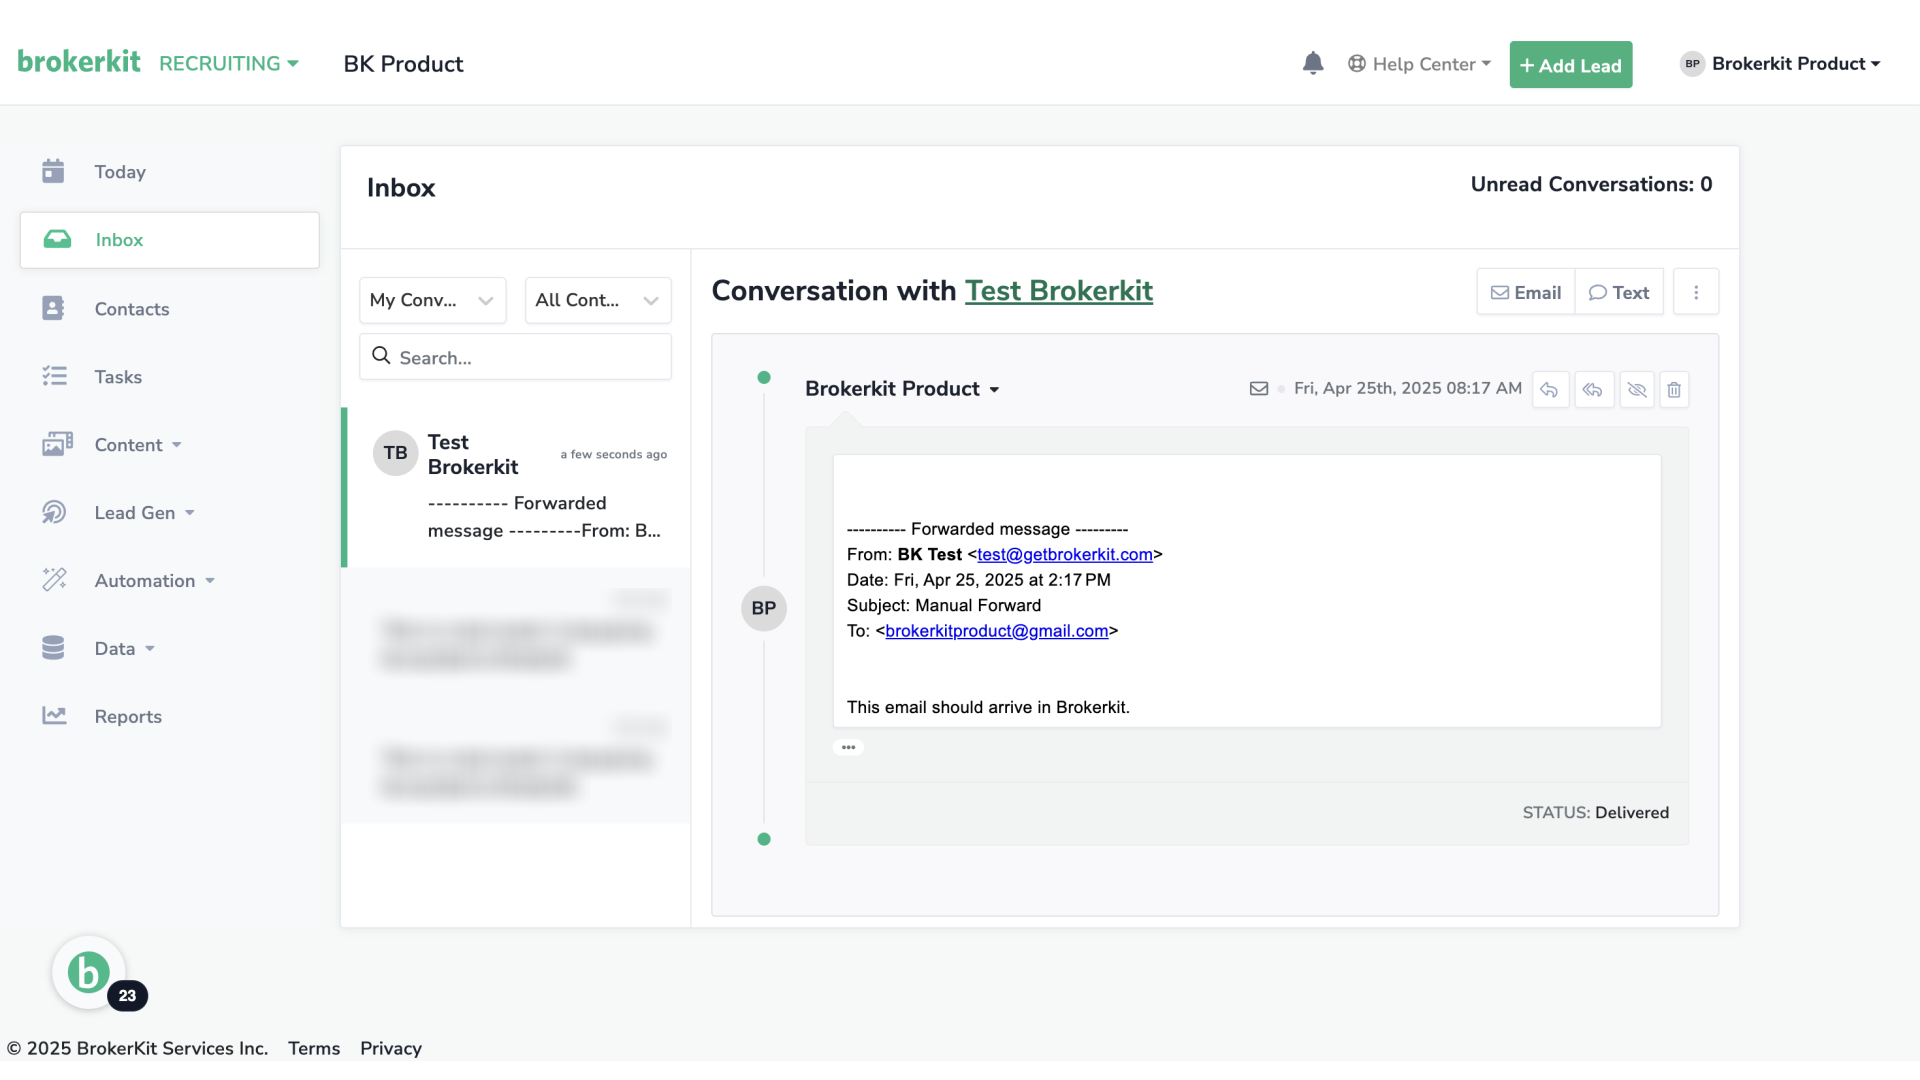This screenshot has width=1920, height=1080.
Task: Click the reply arrow icon on message
Action: [1550, 389]
